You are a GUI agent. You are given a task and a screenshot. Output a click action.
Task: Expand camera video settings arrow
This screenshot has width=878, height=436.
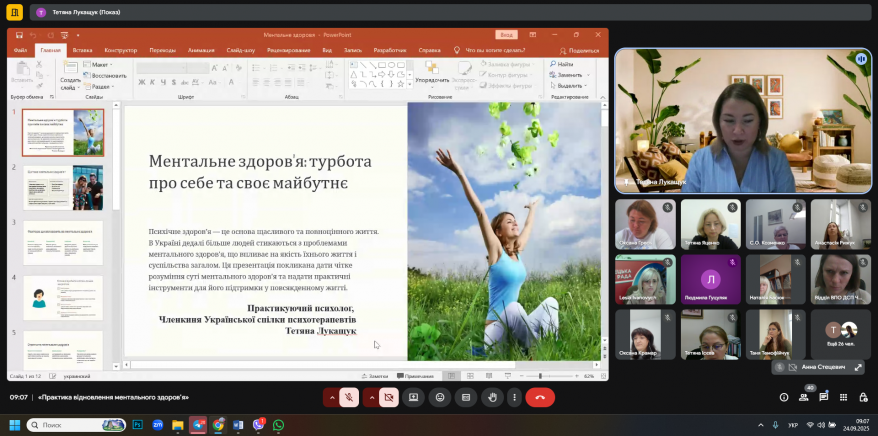pos(371,397)
